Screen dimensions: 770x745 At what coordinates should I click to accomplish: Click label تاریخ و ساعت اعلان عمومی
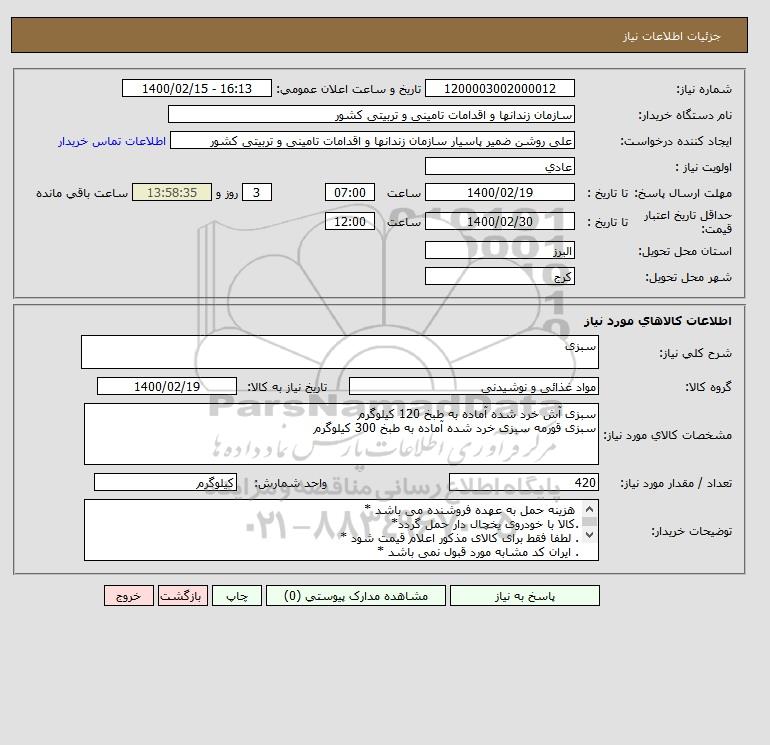pyautogui.click(x=349, y=89)
